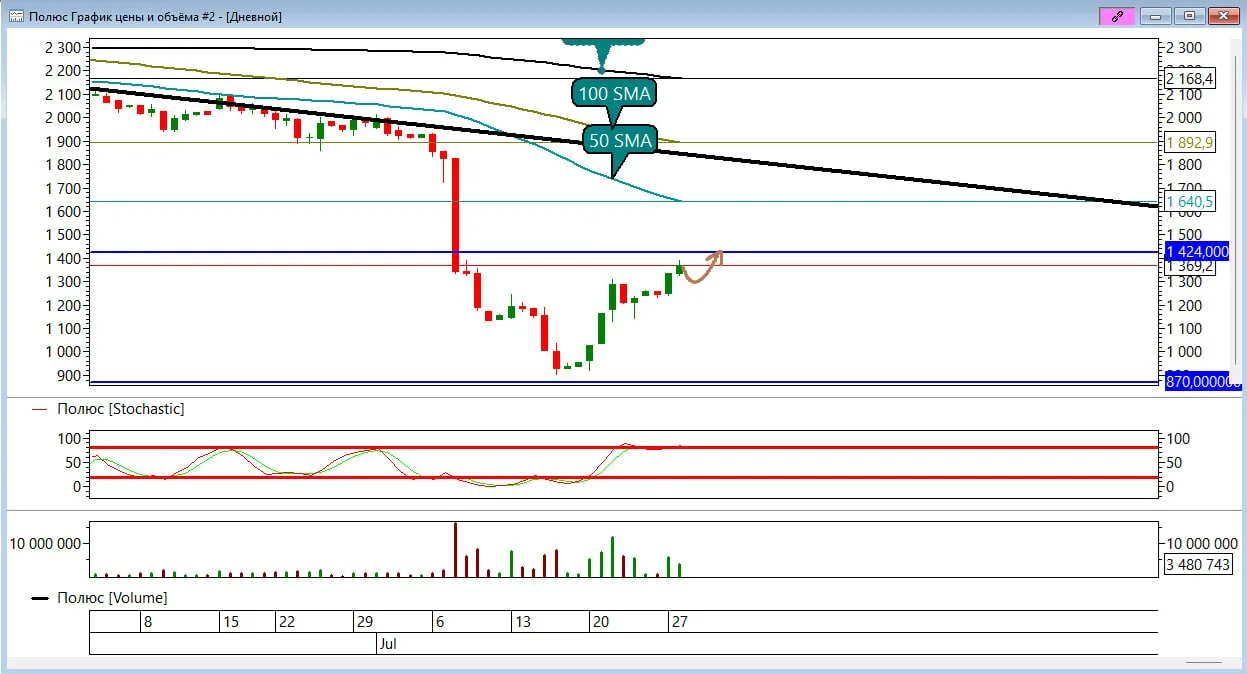Click the 1 892,9 olive SMA value label
The width and height of the screenshot is (1247, 674).
[x=1190, y=142]
